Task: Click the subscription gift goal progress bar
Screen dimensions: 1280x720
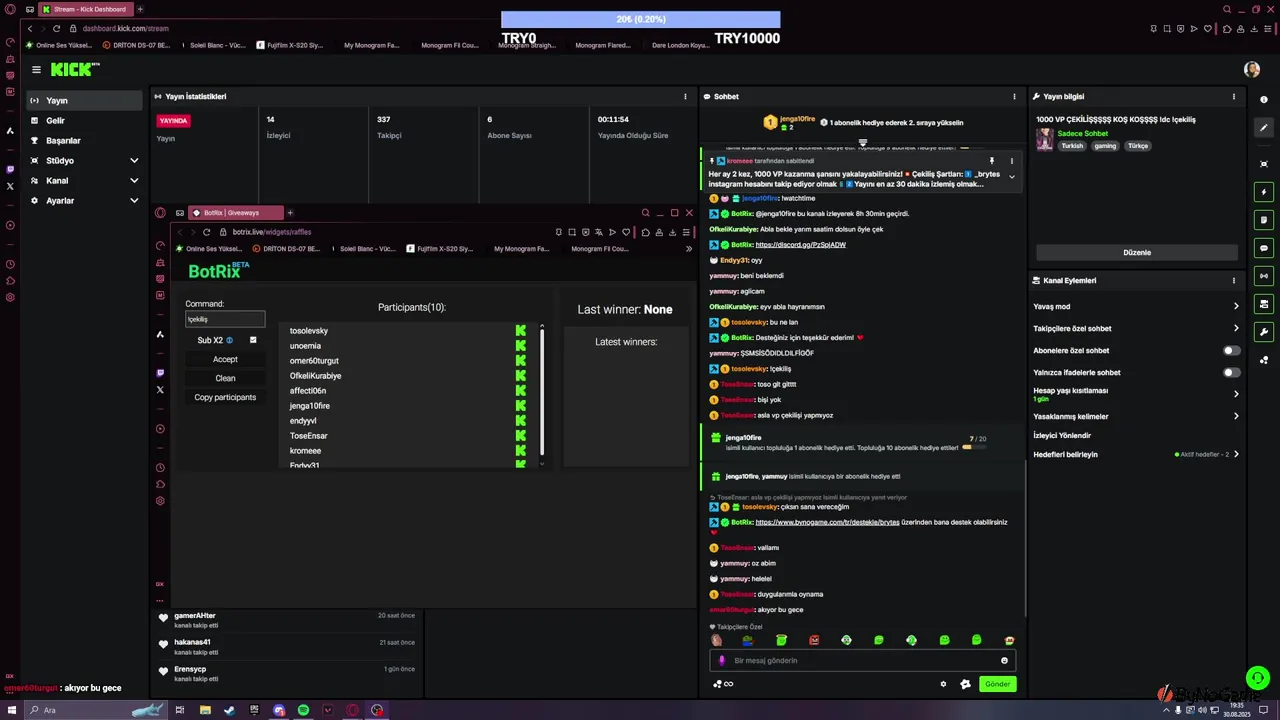Action: click(x=975, y=448)
